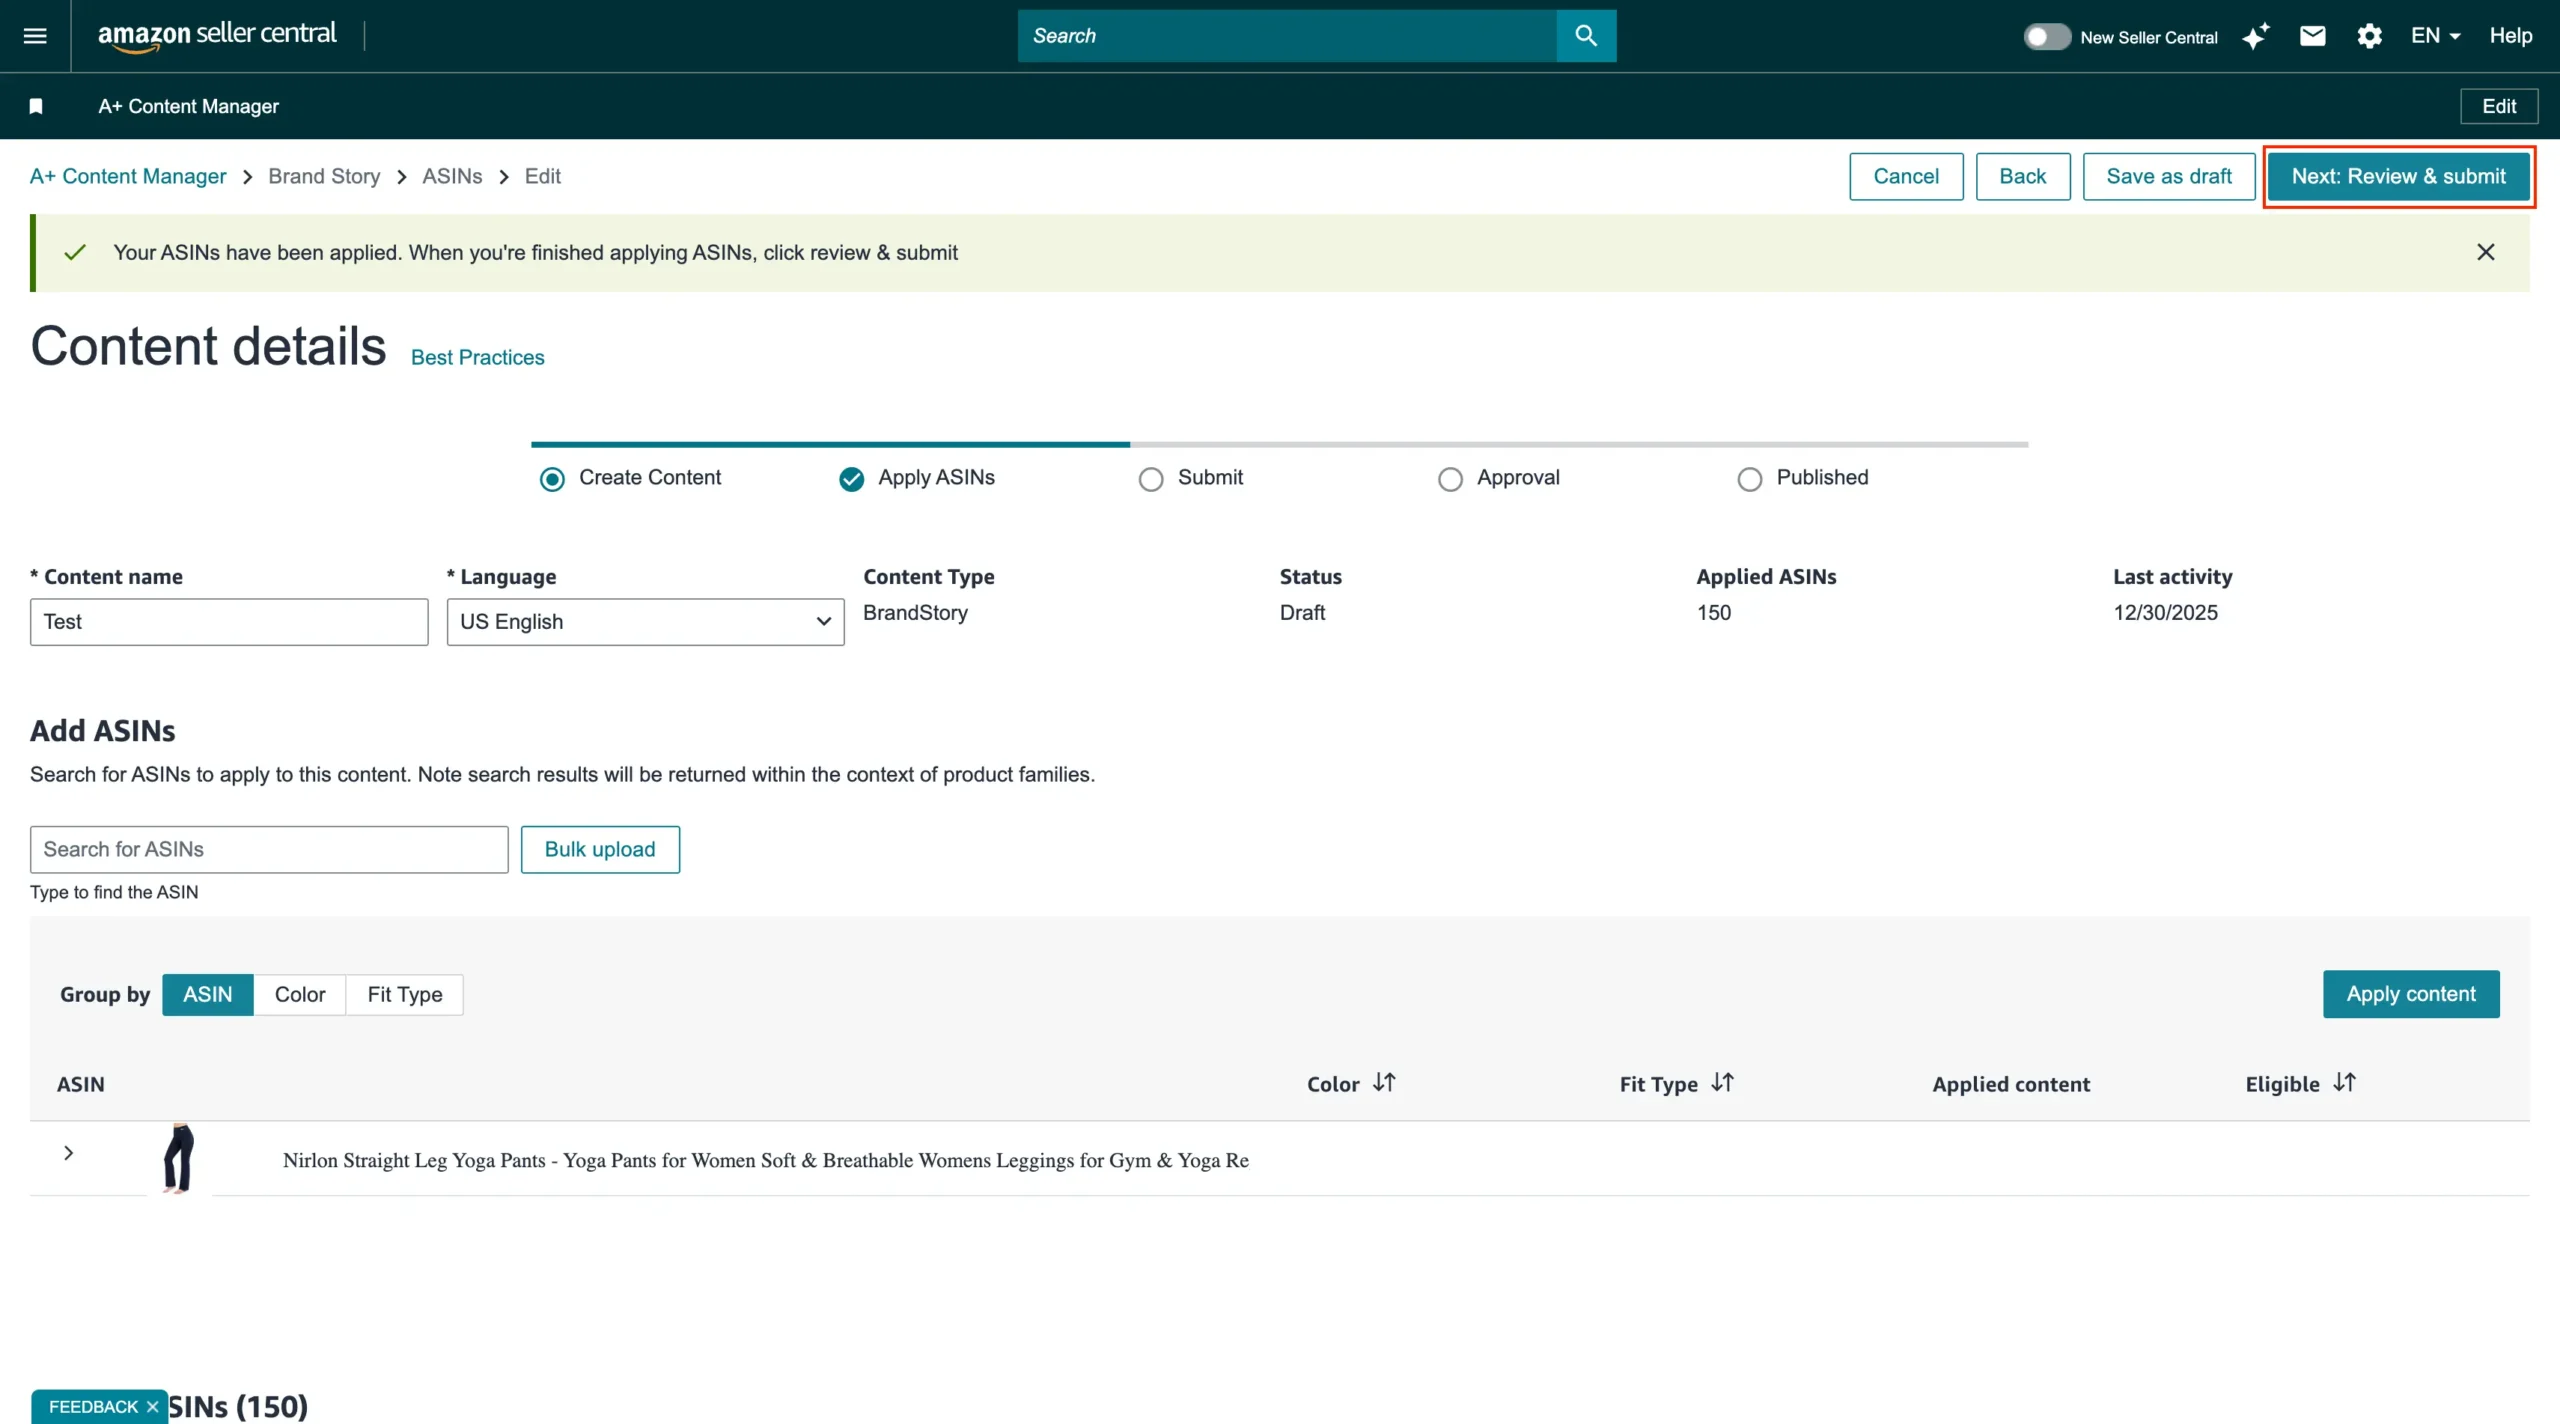Open the mail messages icon
Image resolution: width=2560 pixels, height=1424 pixels.
tap(2312, 37)
